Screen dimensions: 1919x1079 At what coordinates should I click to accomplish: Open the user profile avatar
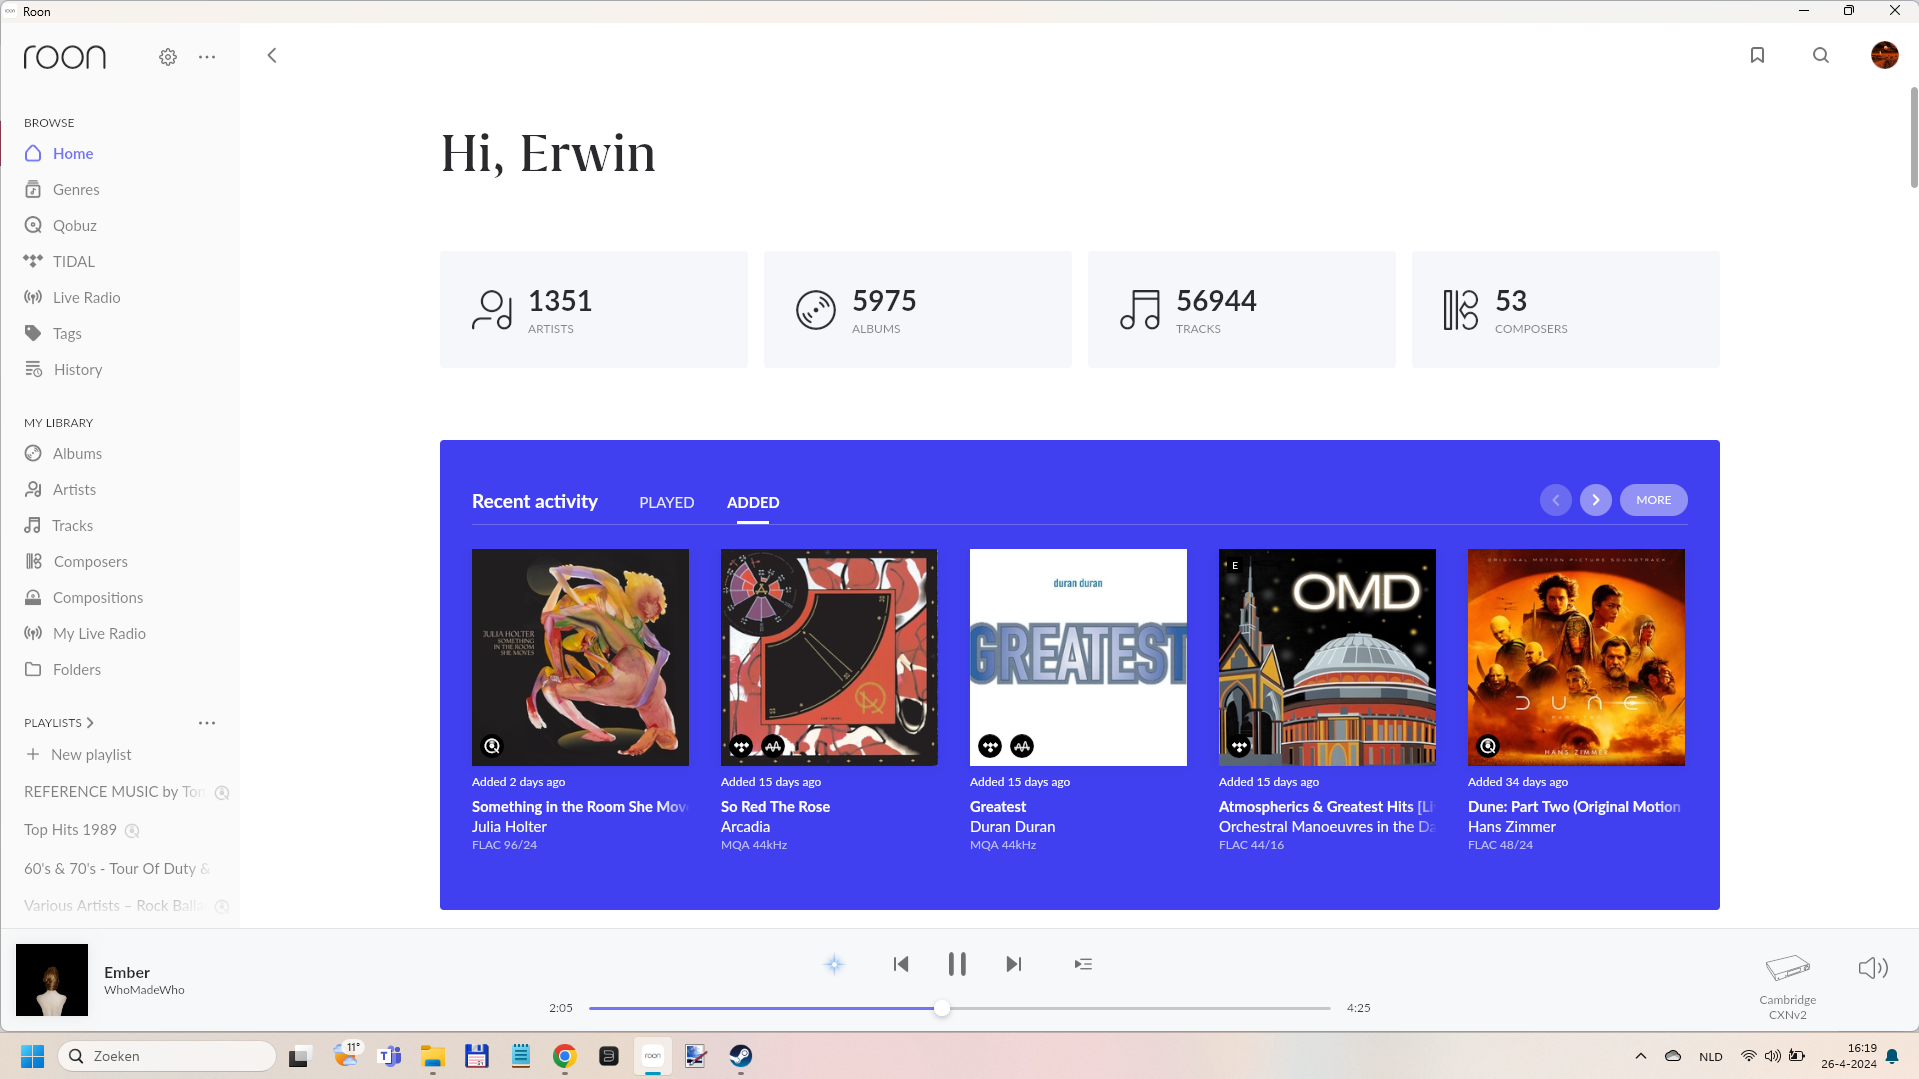point(1884,55)
